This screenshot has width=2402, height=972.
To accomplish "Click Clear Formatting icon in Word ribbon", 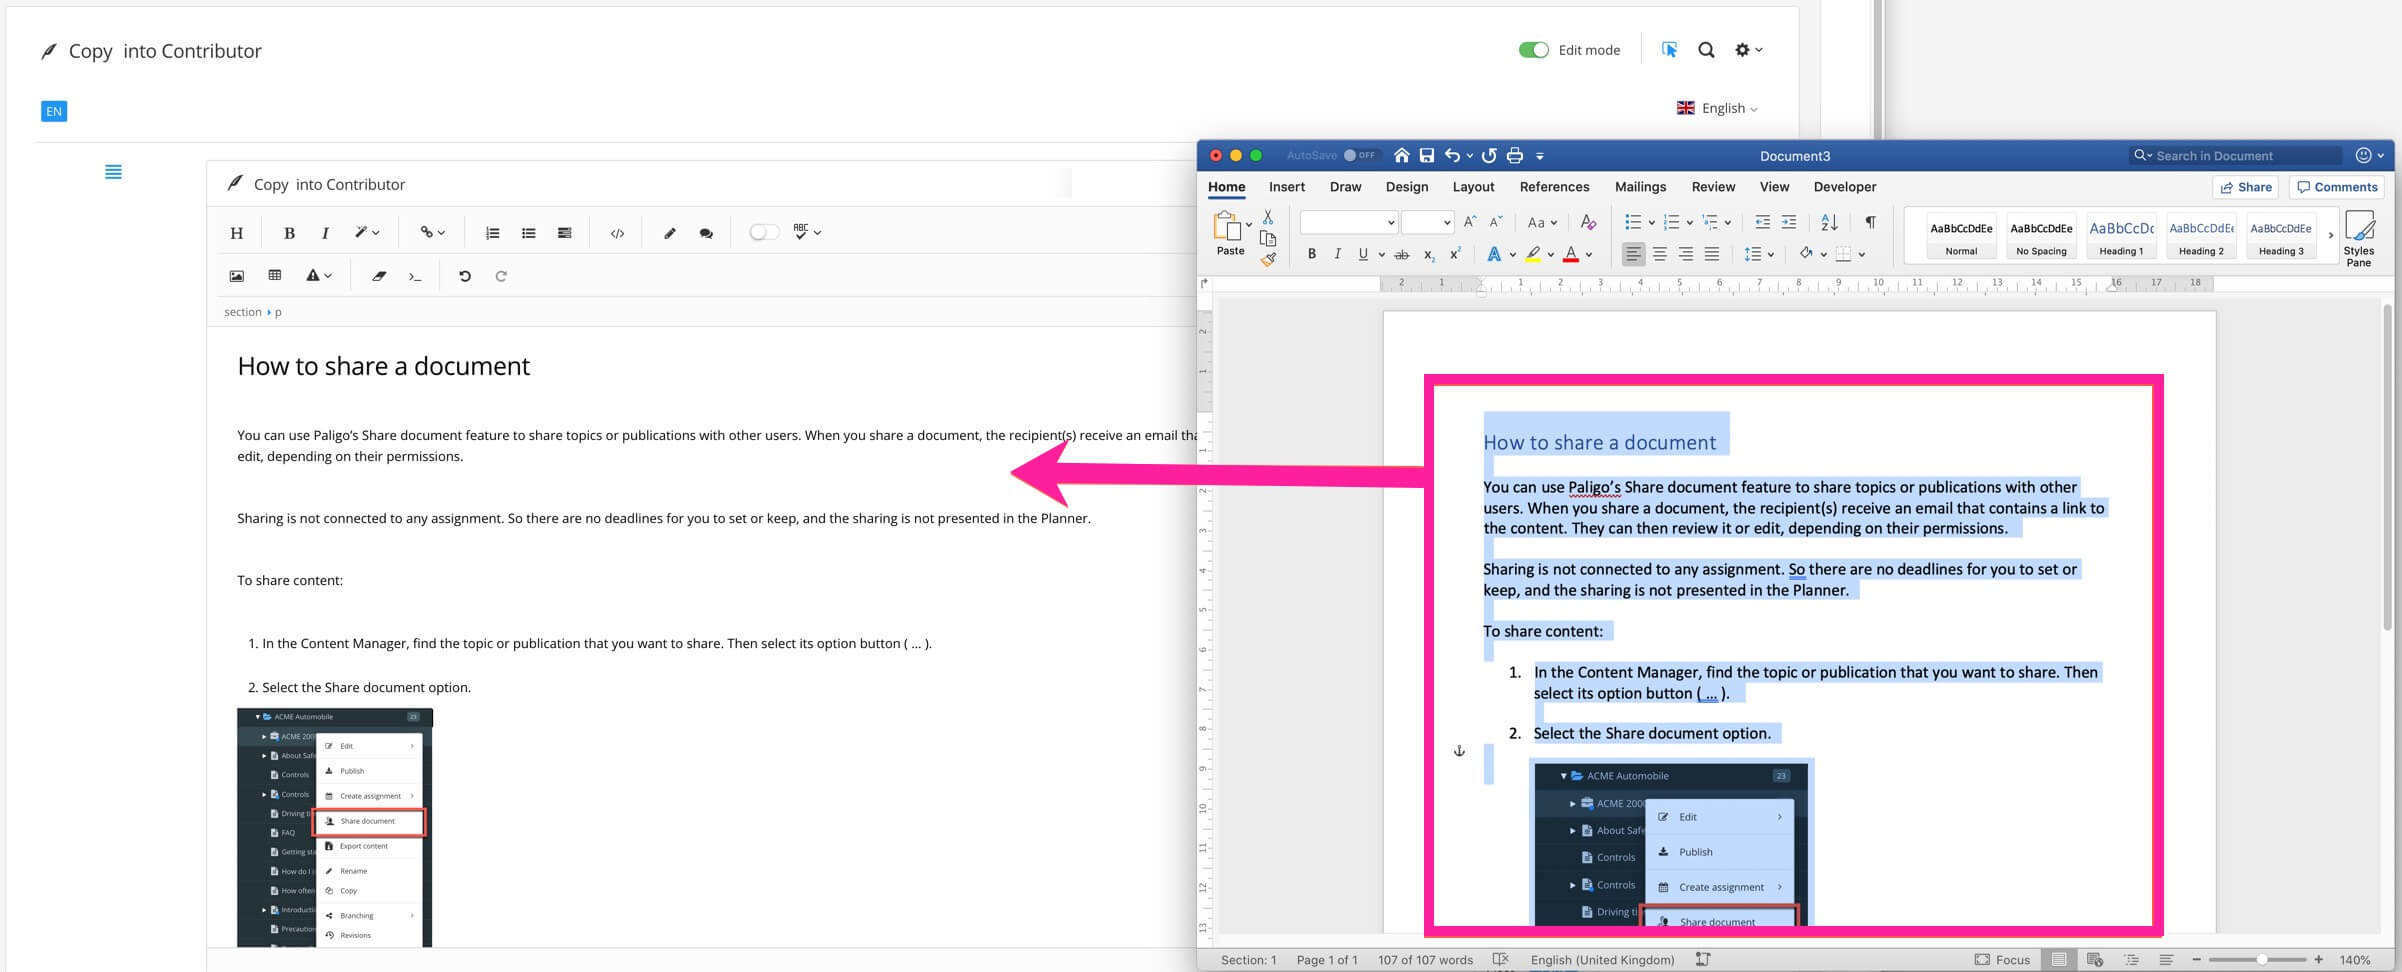I will tap(1588, 222).
